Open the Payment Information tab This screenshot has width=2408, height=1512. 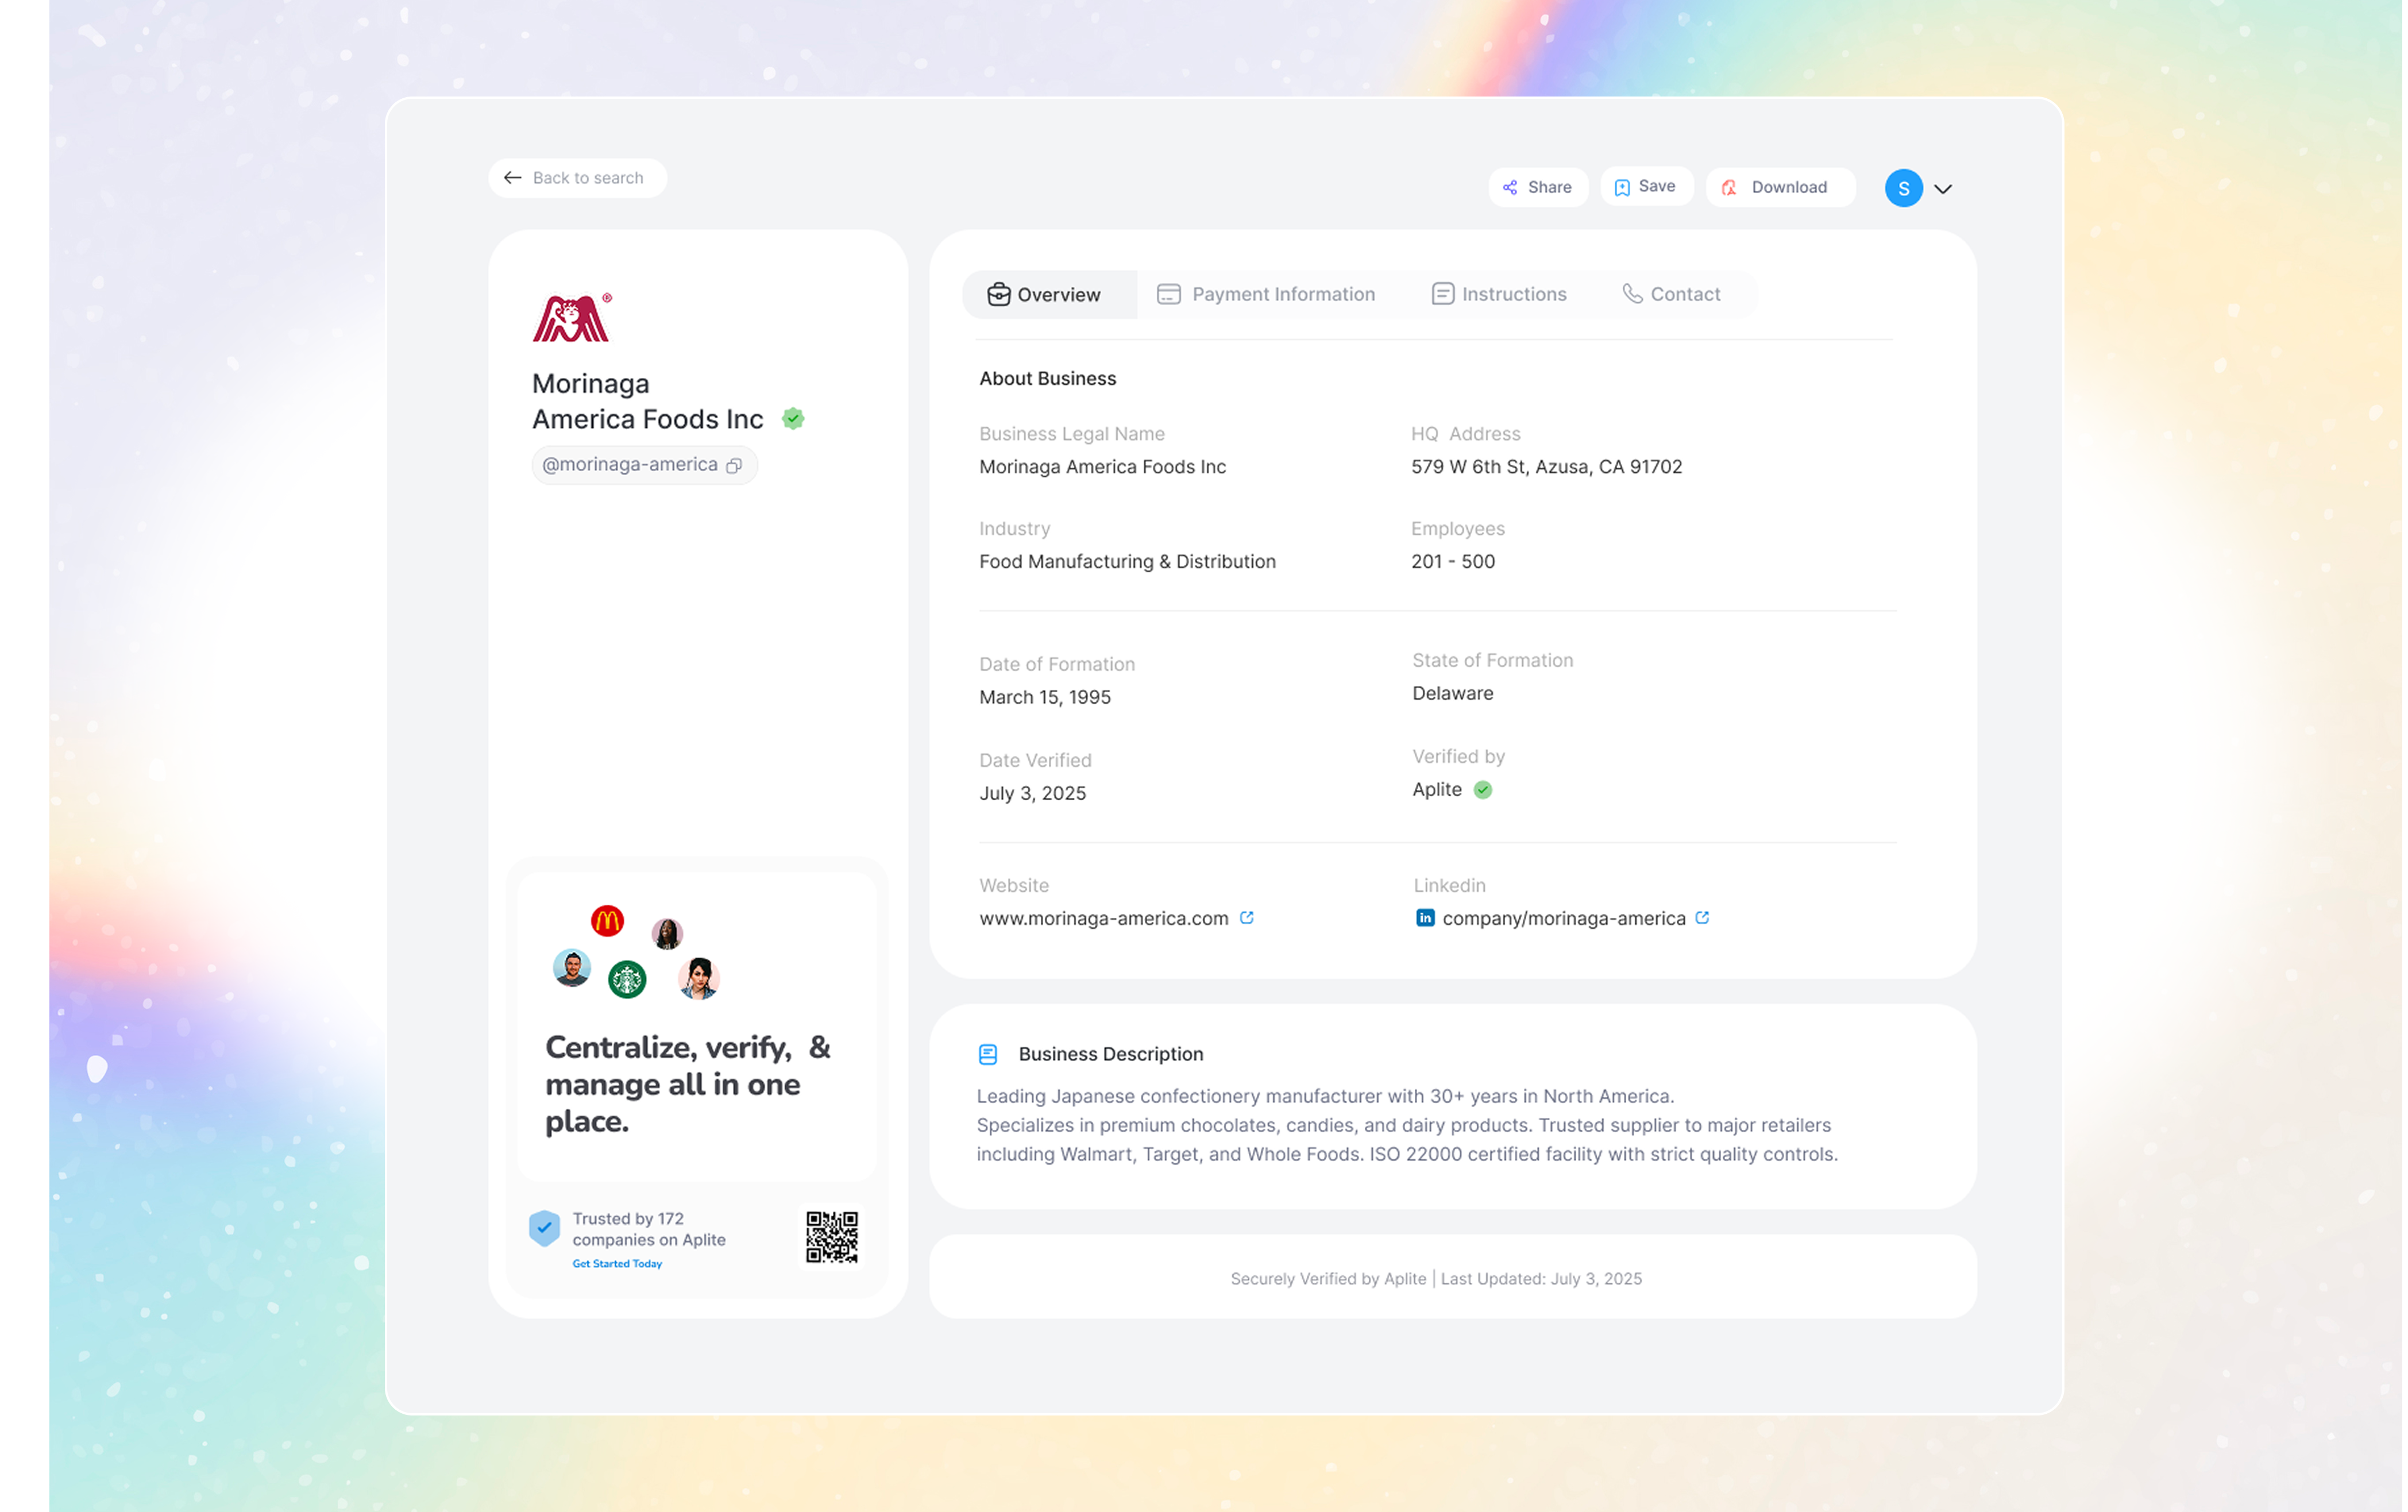(x=1266, y=294)
